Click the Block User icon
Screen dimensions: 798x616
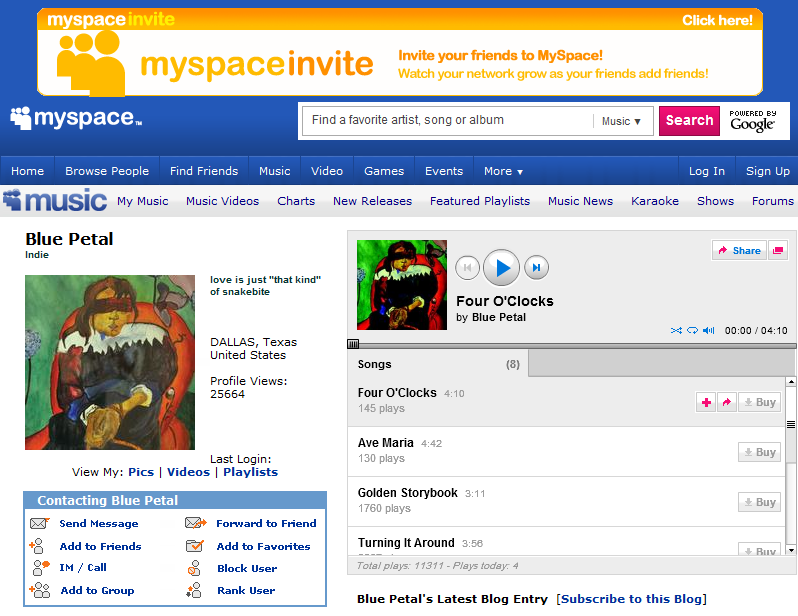194,568
